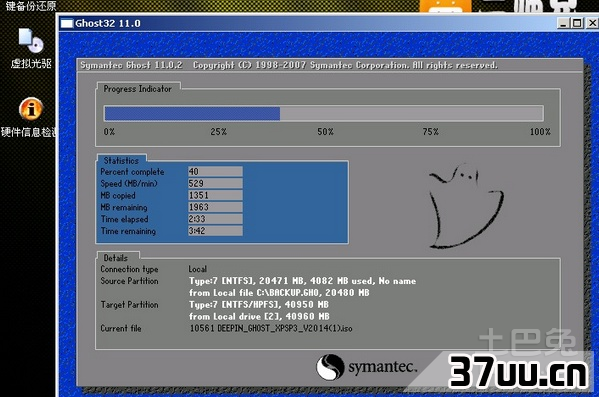Click the 25% progress scale mark
The image size is (599, 397).
[x=219, y=132]
